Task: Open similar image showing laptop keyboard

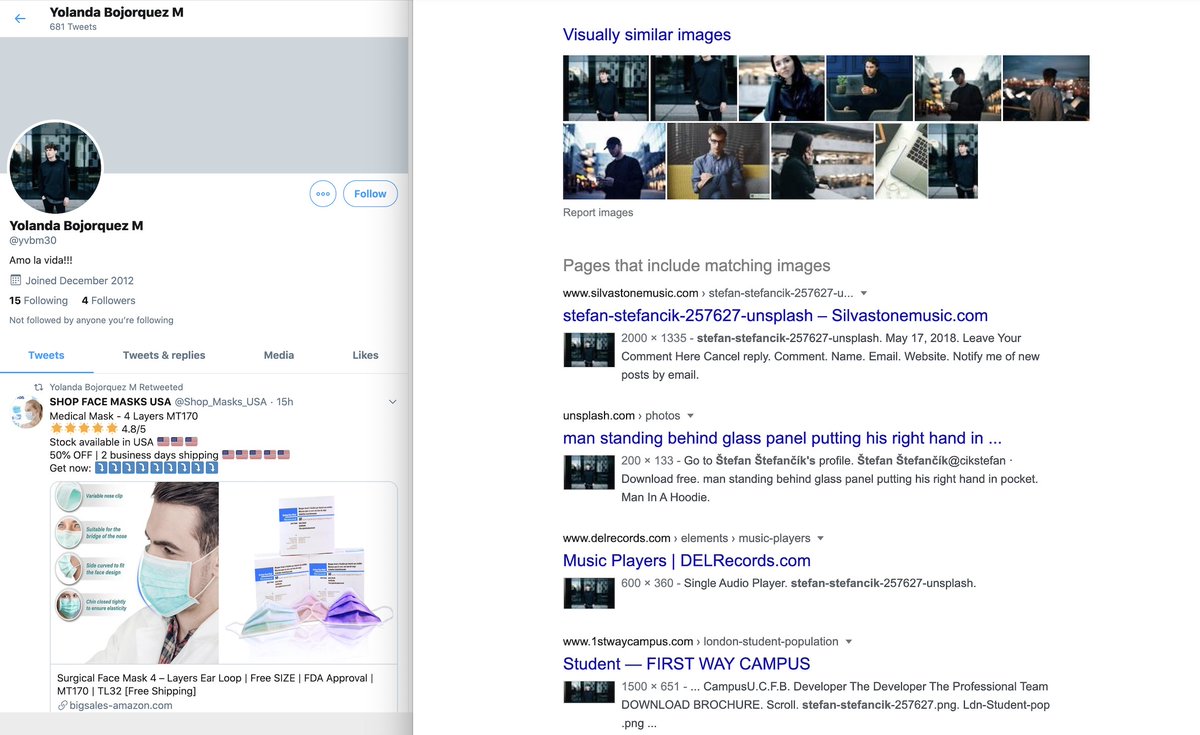Action: (901, 161)
